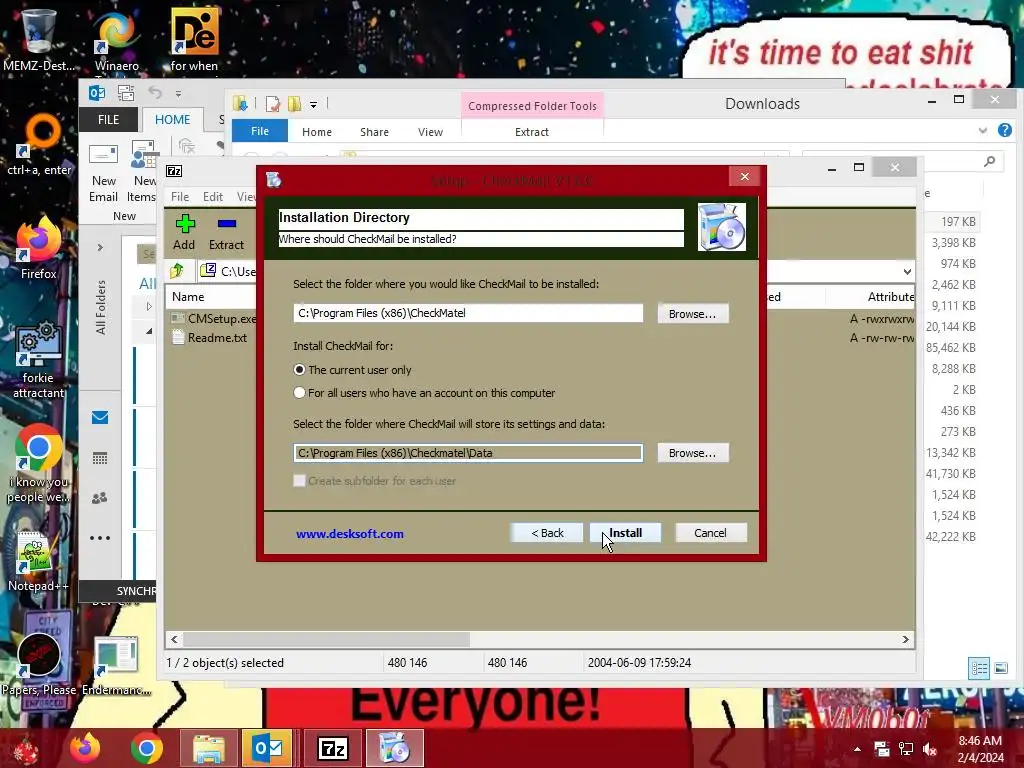Open the Home tab in Downloads explorer
This screenshot has width=1024, height=768.
pyautogui.click(x=317, y=132)
